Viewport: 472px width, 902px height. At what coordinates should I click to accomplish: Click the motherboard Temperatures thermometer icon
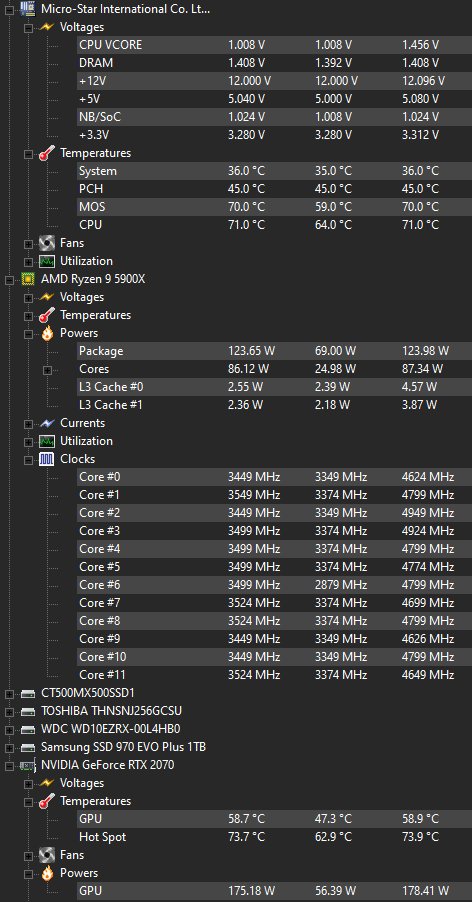coord(47,153)
